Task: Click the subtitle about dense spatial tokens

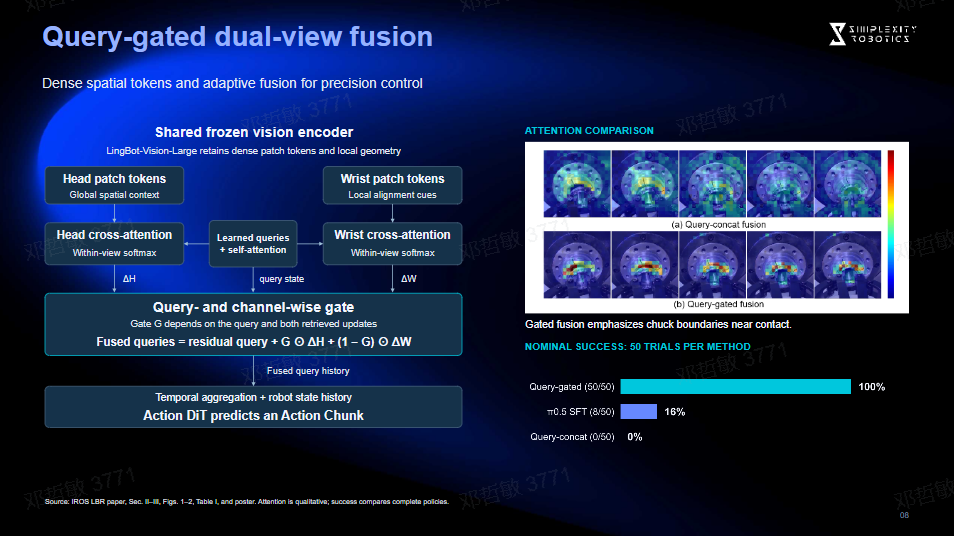Action: (232, 83)
